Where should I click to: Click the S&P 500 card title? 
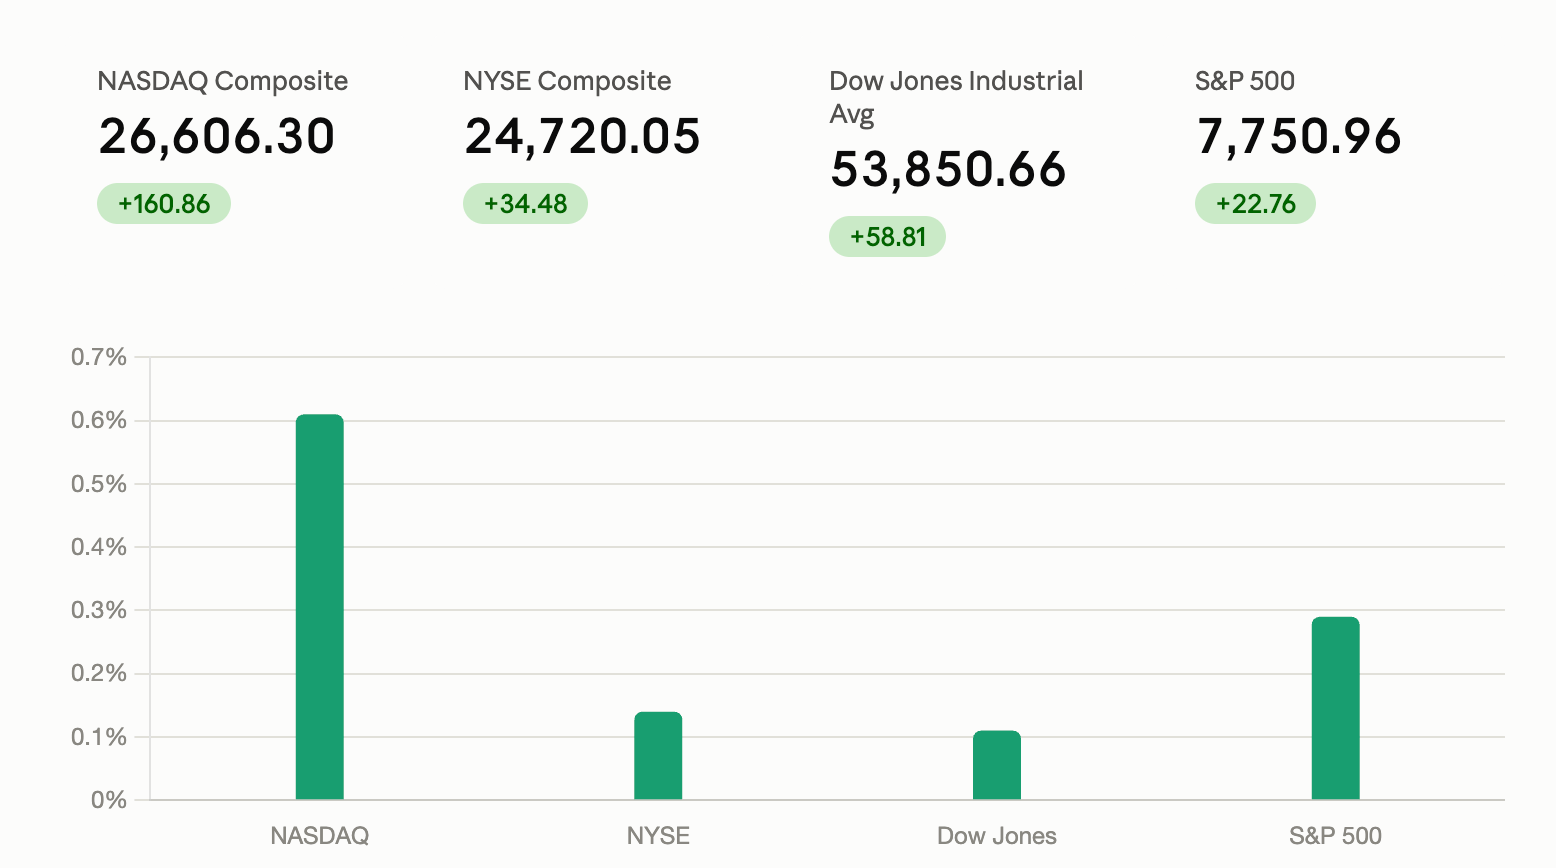[x=1245, y=81]
